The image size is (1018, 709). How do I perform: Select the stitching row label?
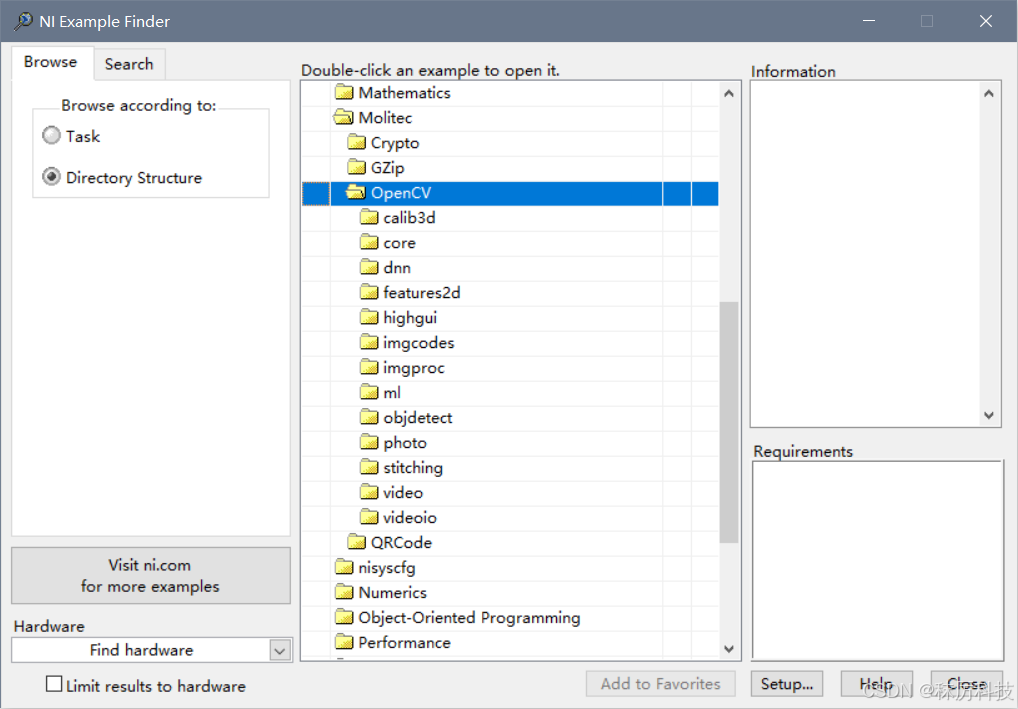[413, 467]
